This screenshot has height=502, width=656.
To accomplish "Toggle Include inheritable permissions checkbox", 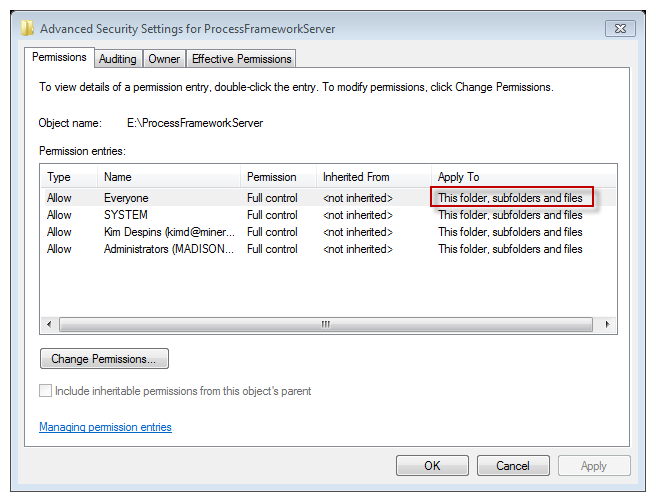I will point(45,391).
